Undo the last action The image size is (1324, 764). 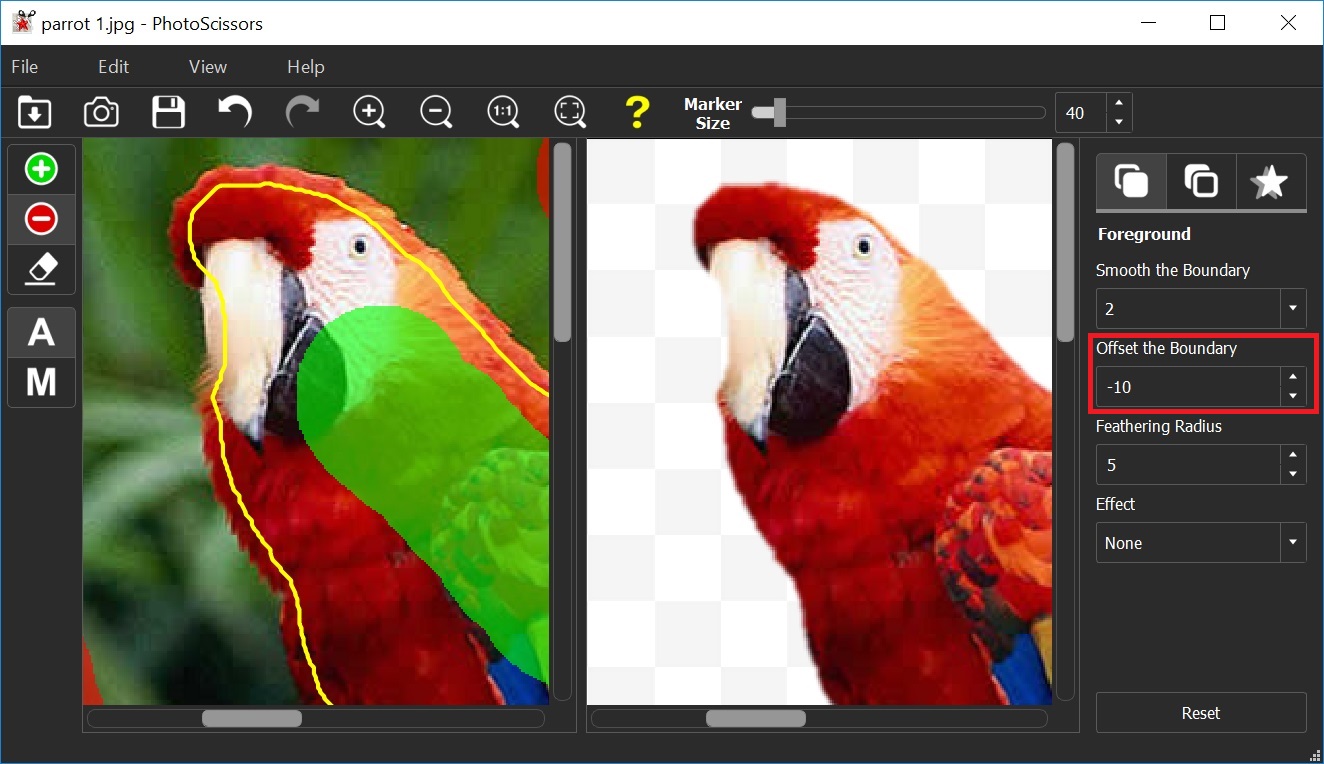point(235,112)
